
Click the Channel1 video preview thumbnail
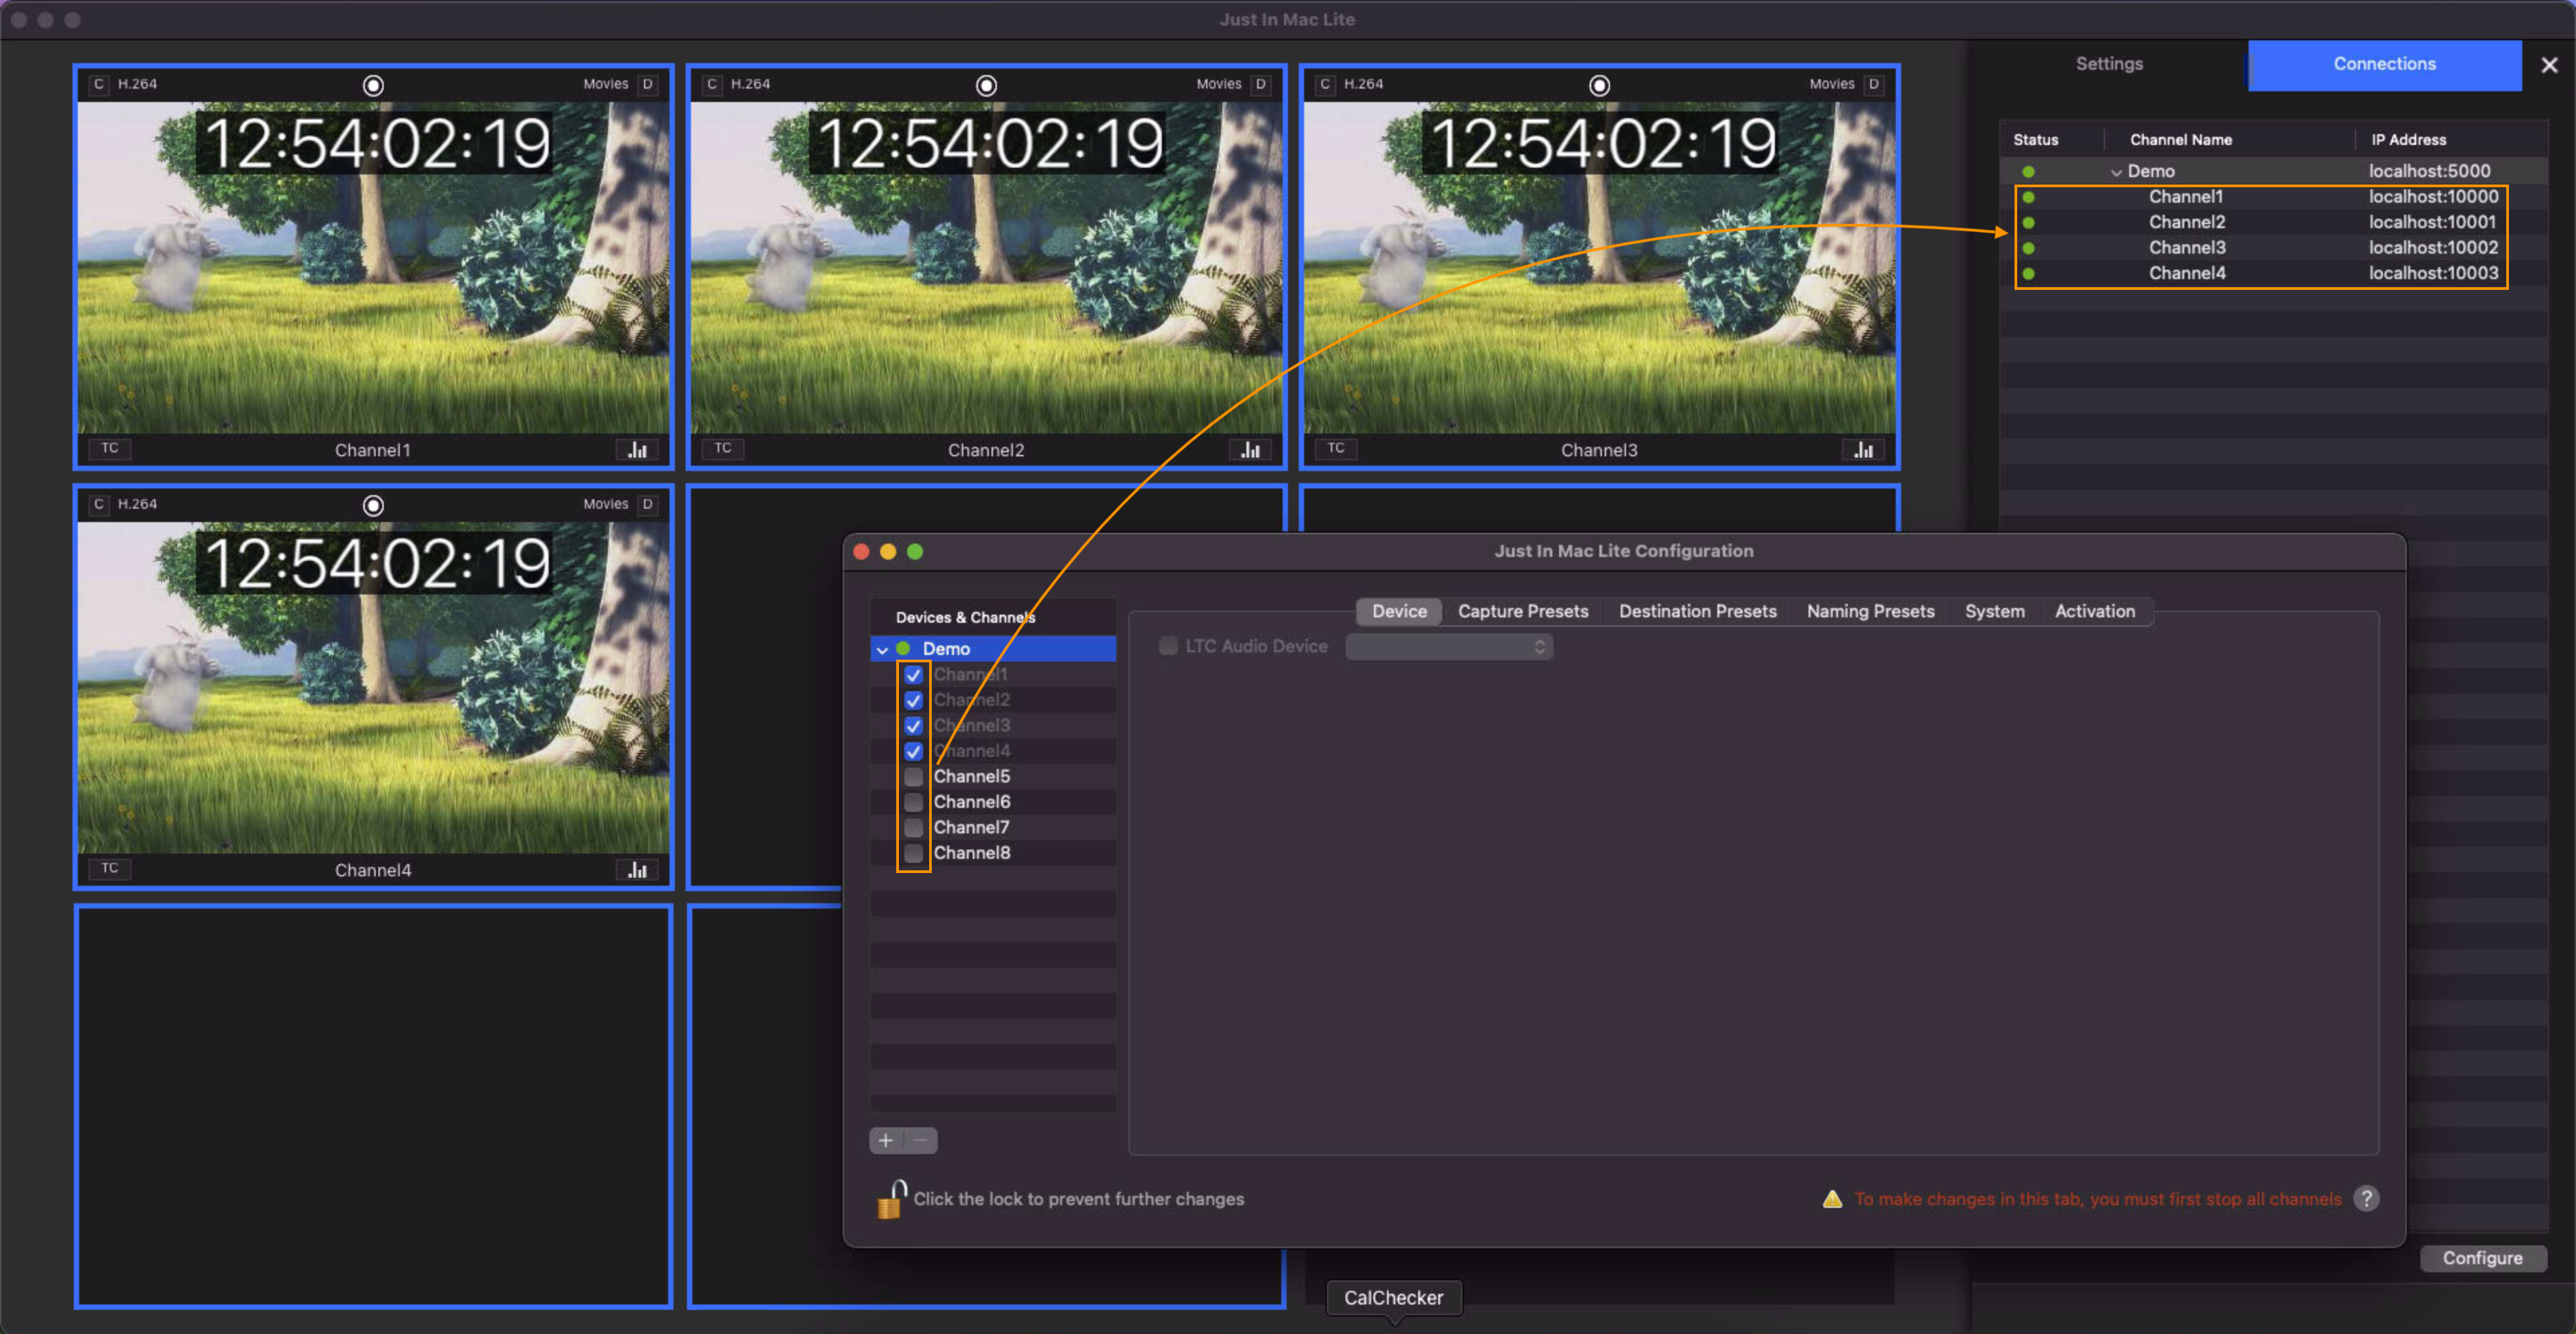tap(373, 267)
